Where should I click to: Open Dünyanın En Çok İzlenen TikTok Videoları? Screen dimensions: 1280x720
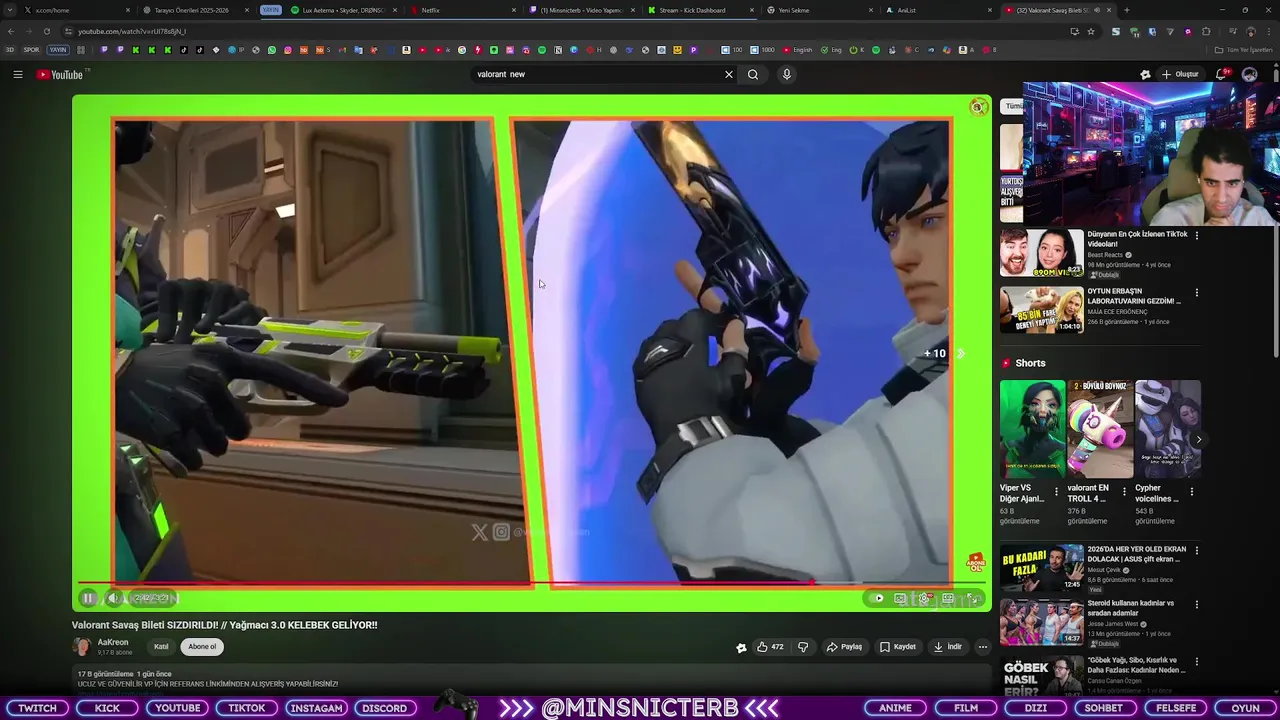tap(1137, 239)
